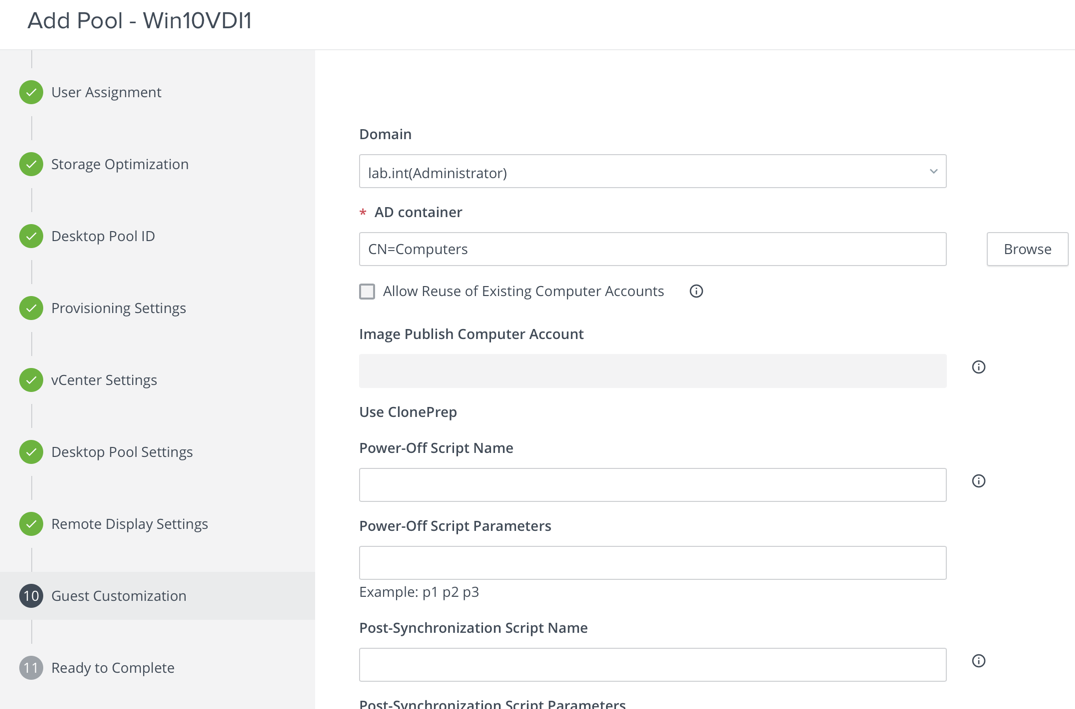Screen dimensions: 1075x709
Task: Focus the Power-Off Script Name field
Action: [651, 485]
